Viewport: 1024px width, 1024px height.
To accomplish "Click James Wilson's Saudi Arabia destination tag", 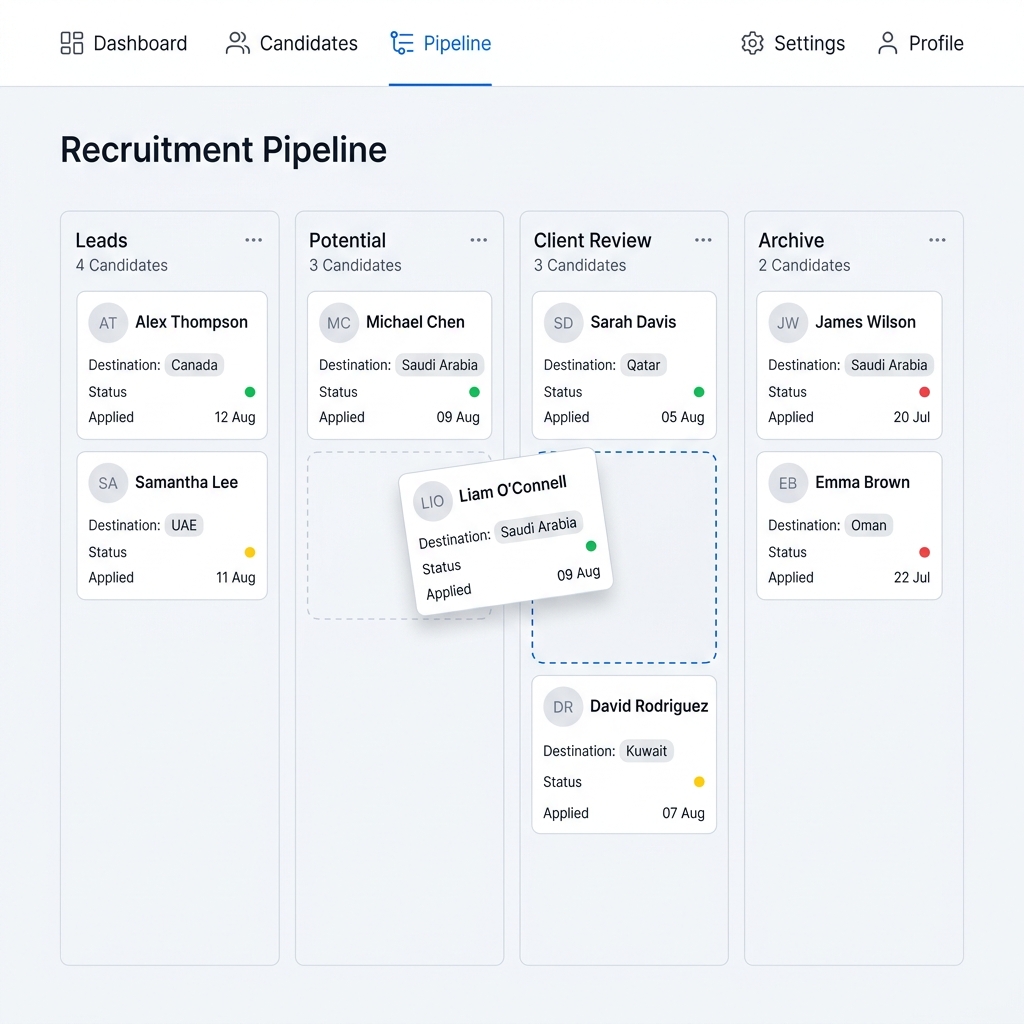I will tap(889, 365).
